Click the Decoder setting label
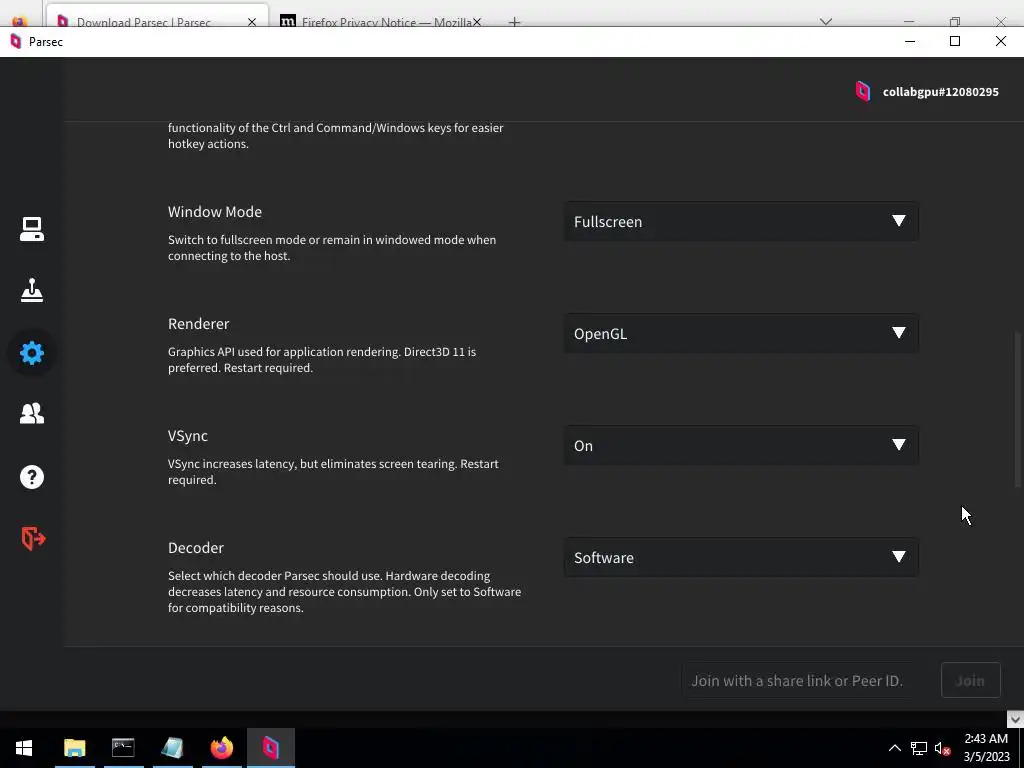1024x768 pixels. tap(196, 548)
